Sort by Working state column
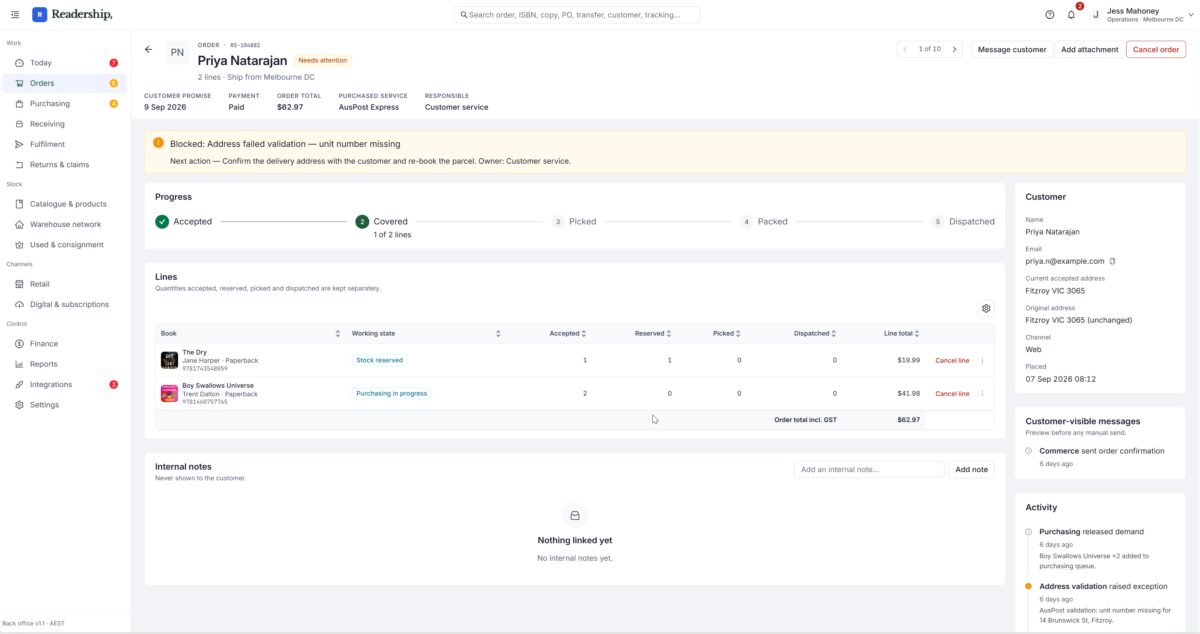The height and width of the screenshot is (634, 1200). tap(498, 333)
